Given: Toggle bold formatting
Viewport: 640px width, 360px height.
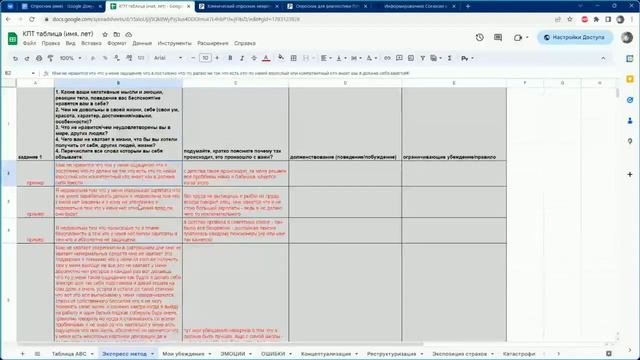Looking at the screenshot, I should tap(230, 58).
